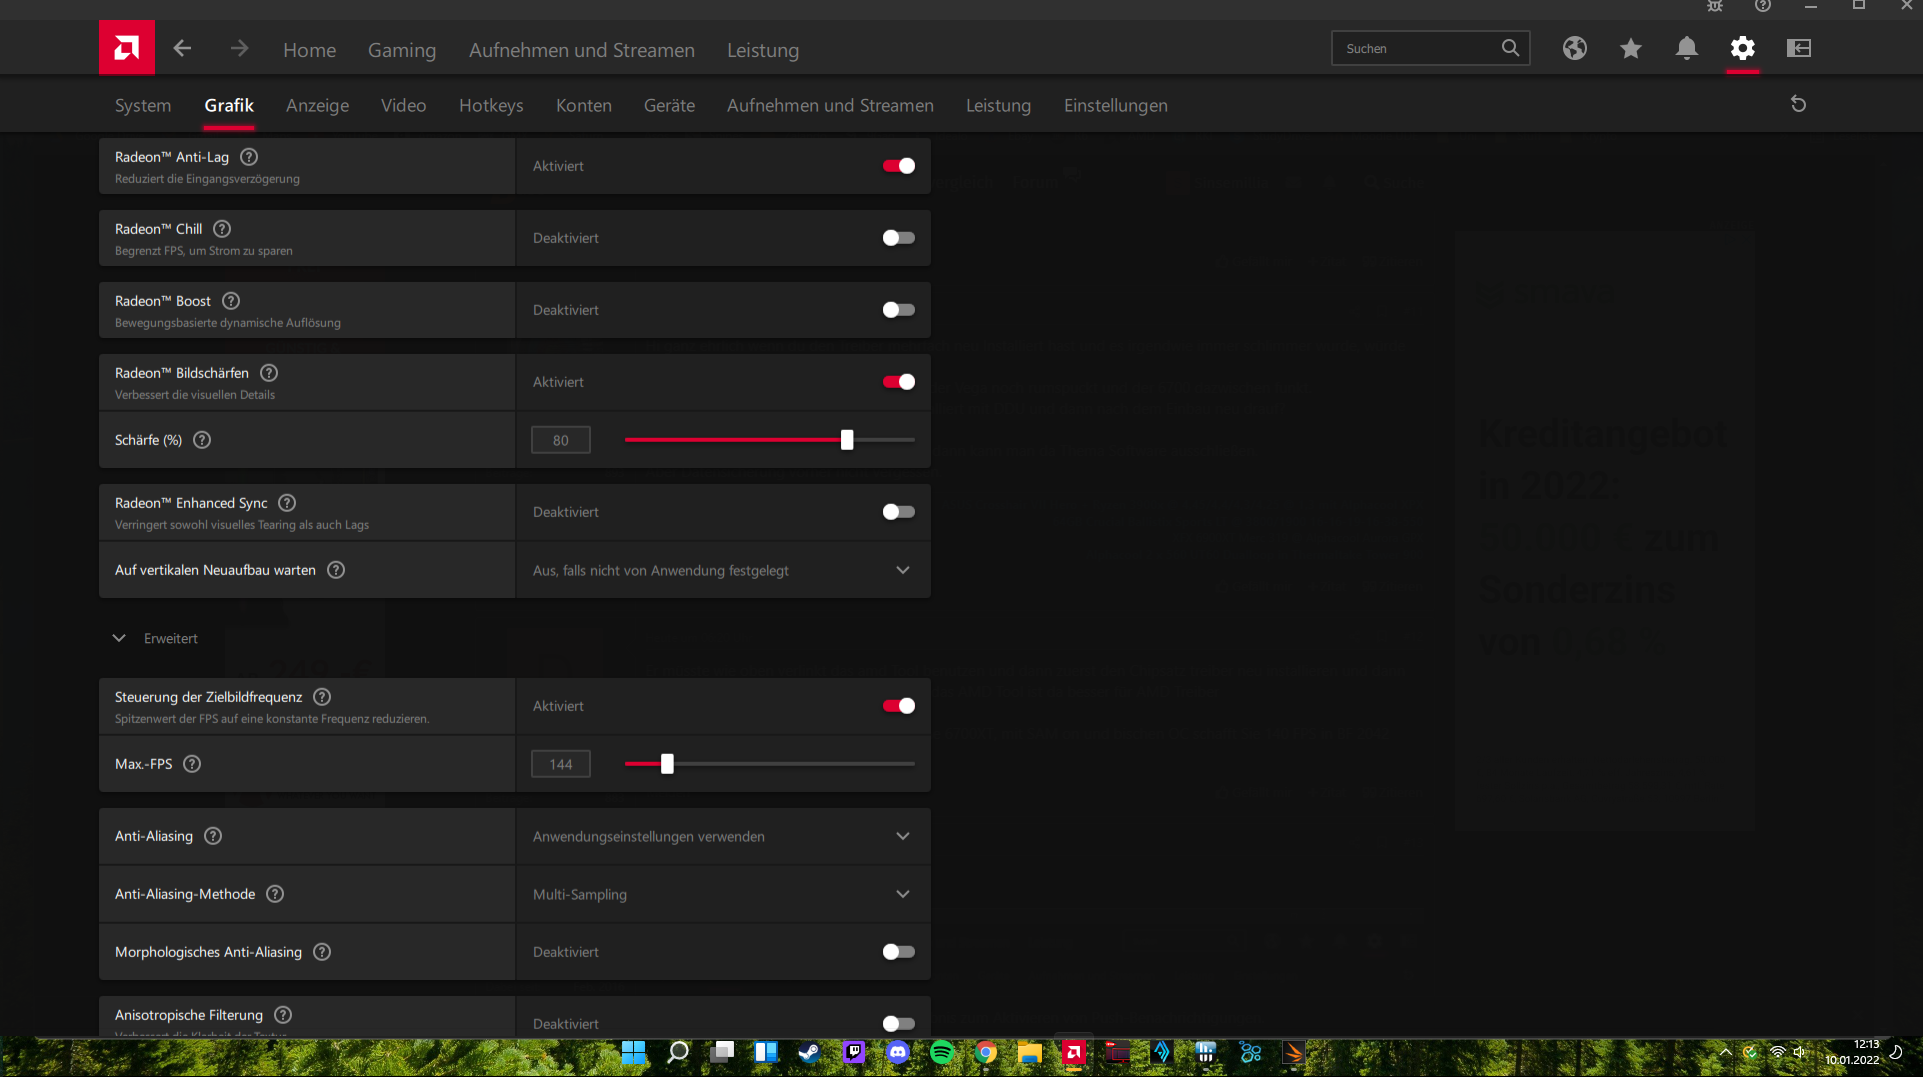Switch to the Anzeige tab

tap(317, 105)
